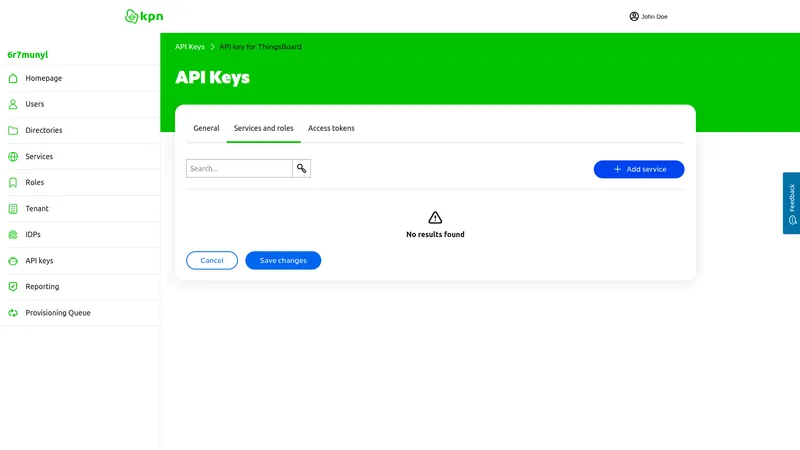Click the KPN logo
Viewport: 800px width, 450px height.
[x=144, y=16]
